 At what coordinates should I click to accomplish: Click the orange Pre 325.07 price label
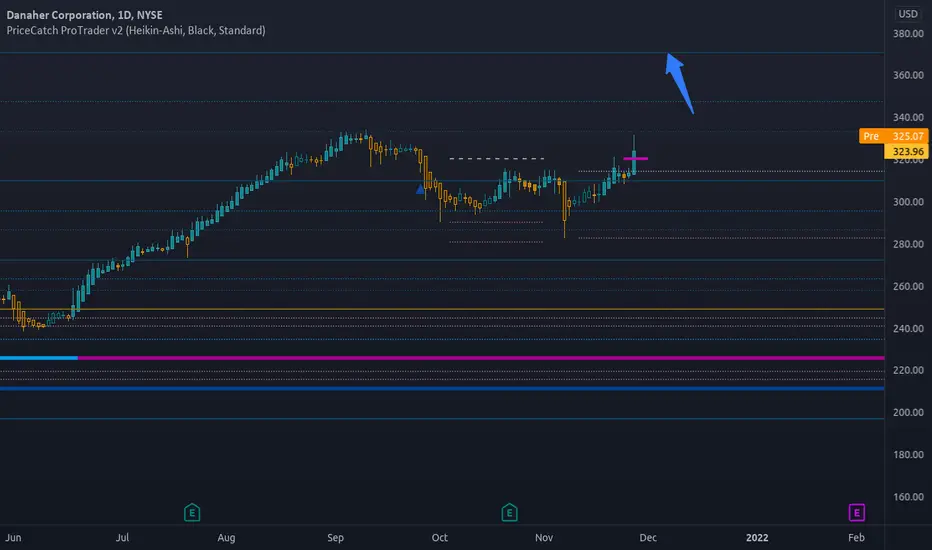tap(893, 136)
